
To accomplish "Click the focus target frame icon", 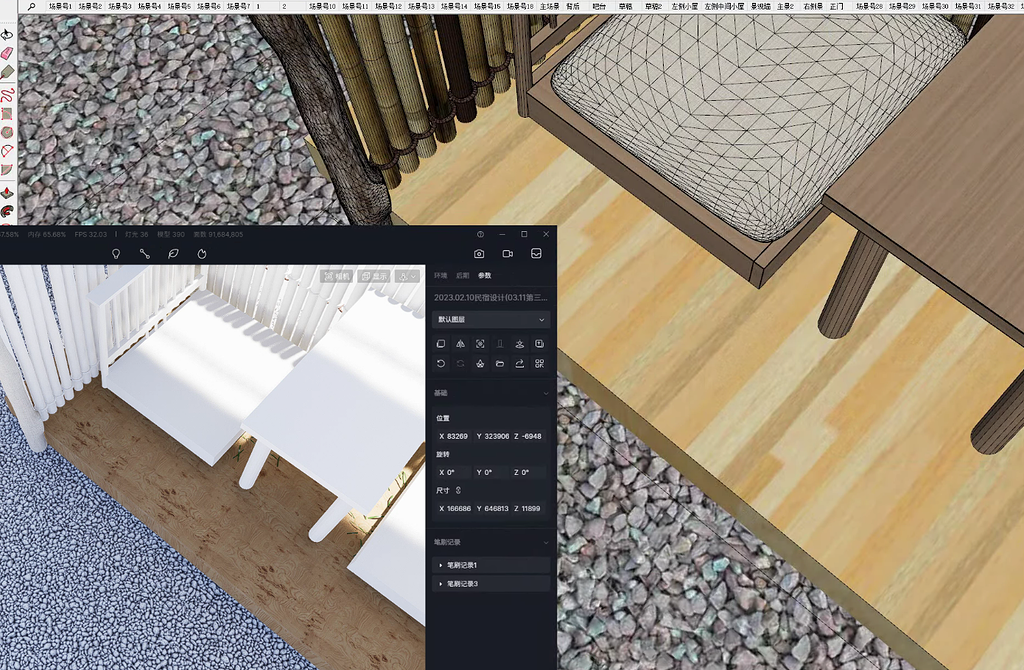I will point(480,343).
